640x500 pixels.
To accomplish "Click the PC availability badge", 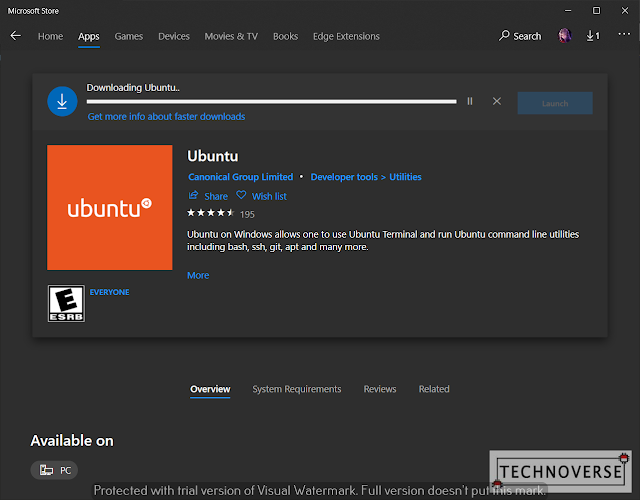I will (x=54, y=470).
